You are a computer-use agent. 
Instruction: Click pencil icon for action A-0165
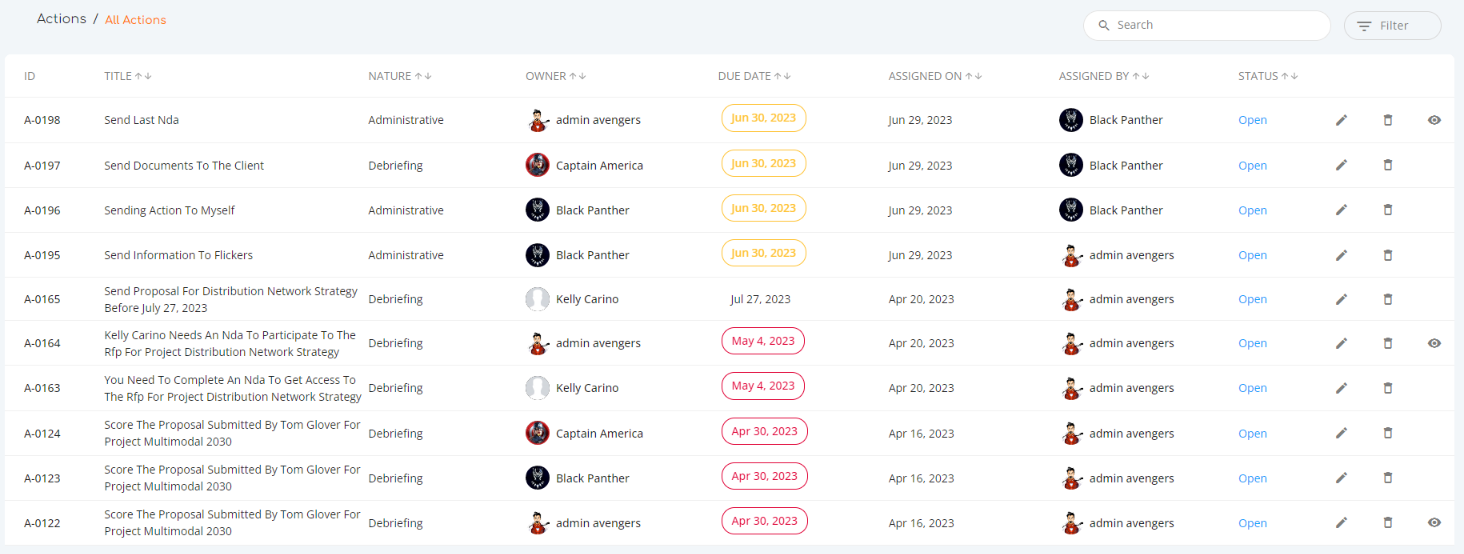[x=1341, y=299]
